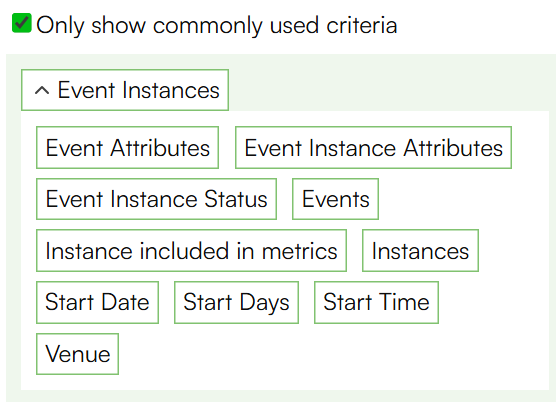Add the Event Instance Status criterion
This screenshot has width=556, height=402.
(156, 199)
